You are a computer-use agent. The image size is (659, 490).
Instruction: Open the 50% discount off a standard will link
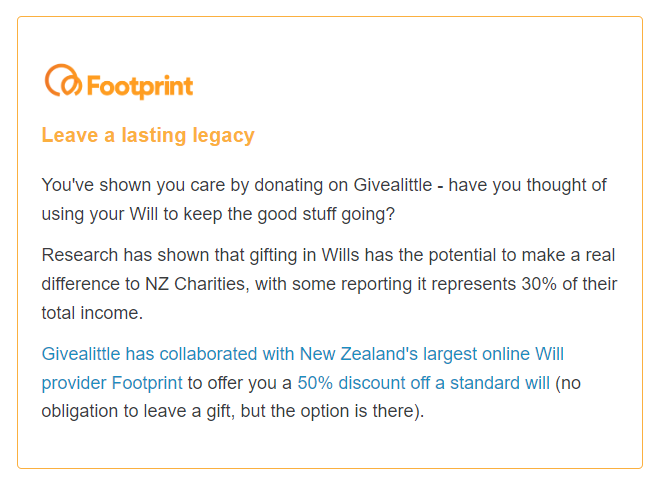[x=424, y=383]
